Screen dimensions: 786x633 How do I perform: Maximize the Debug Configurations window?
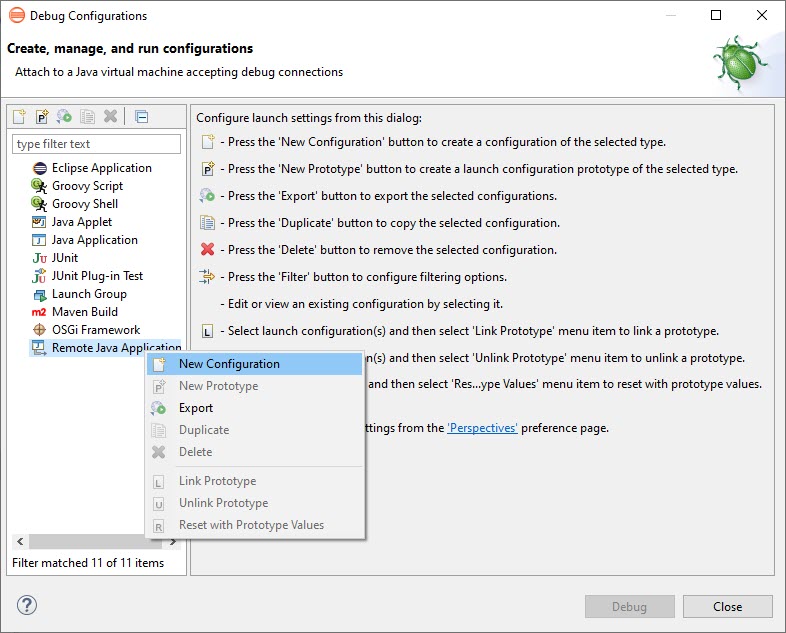coord(716,15)
